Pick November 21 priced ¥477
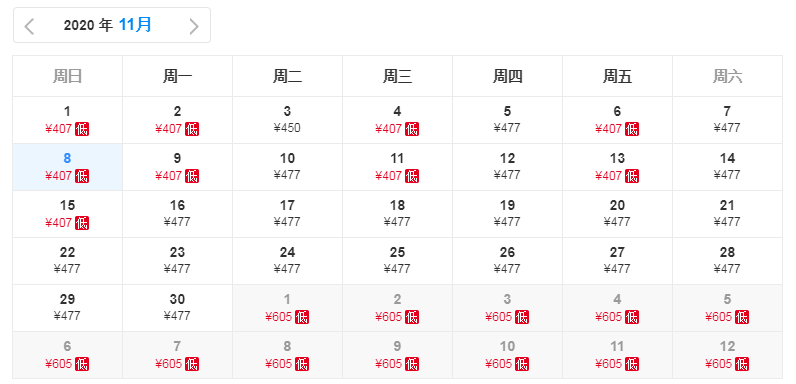796x384 pixels. pyautogui.click(x=727, y=214)
